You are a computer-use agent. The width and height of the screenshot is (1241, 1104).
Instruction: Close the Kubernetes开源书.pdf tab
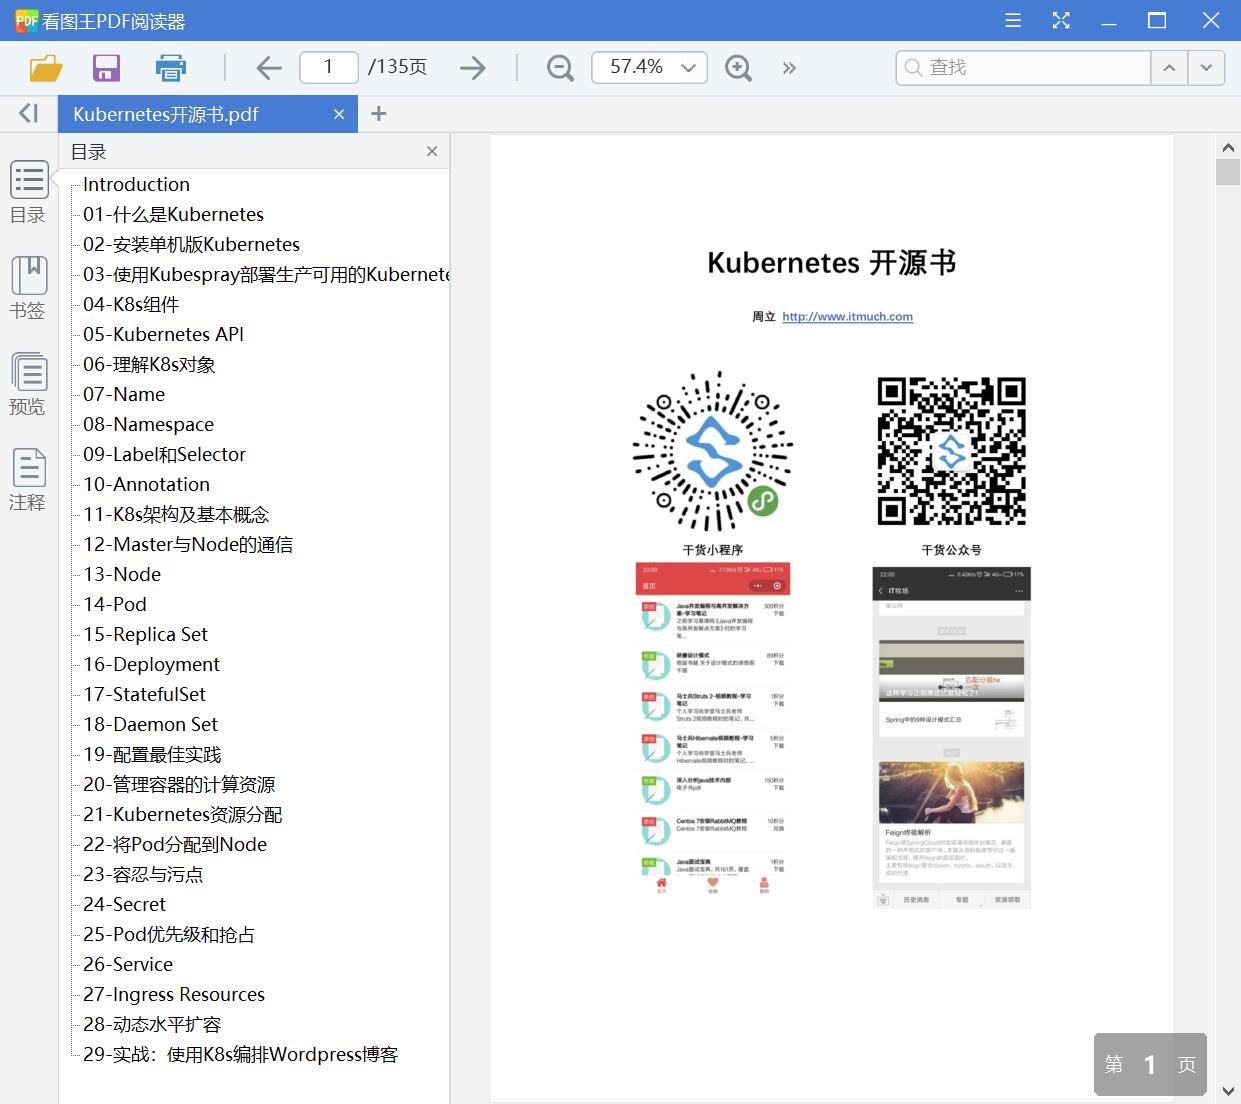click(x=339, y=115)
